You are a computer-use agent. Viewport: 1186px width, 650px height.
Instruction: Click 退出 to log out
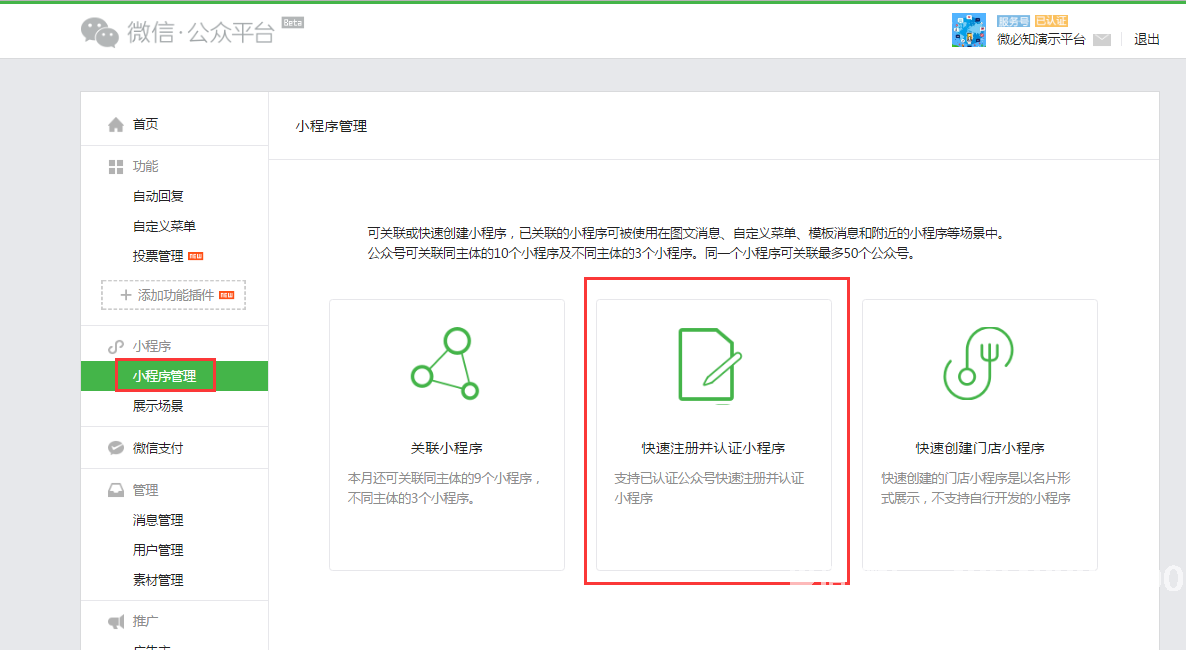pyautogui.click(x=1147, y=40)
